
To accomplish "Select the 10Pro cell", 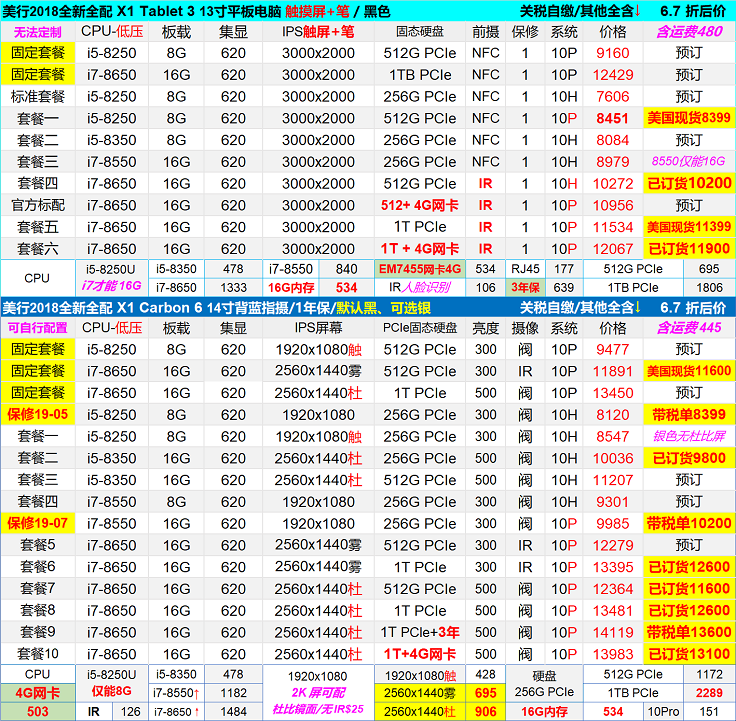I will pyautogui.click(x=663, y=712).
